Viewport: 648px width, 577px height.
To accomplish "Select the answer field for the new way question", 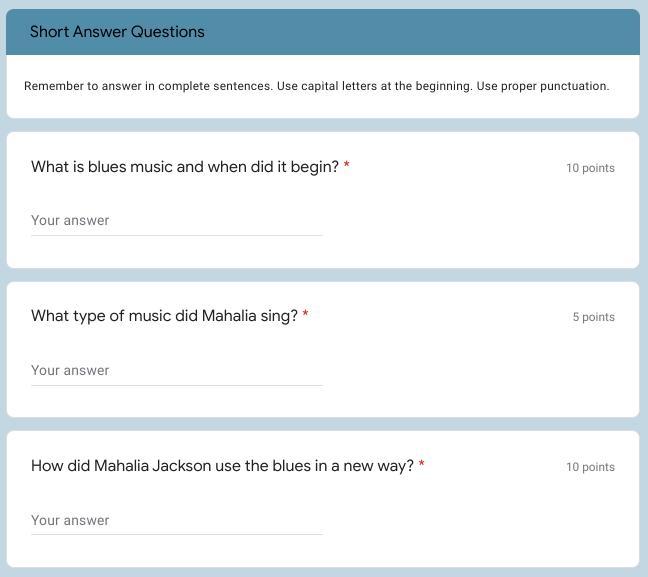I will pyautogui.click(x=176, y=521).
